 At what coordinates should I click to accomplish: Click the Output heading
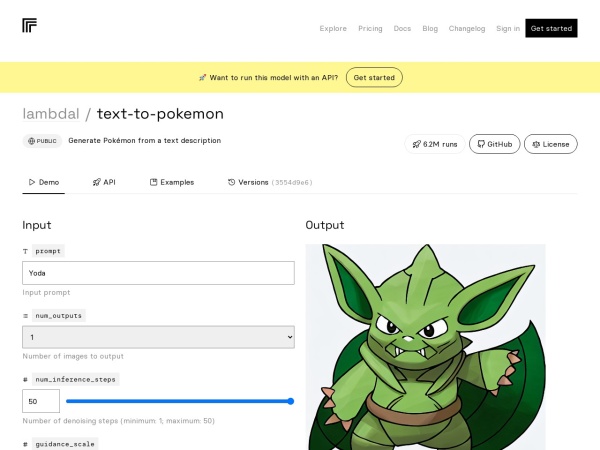324,225
